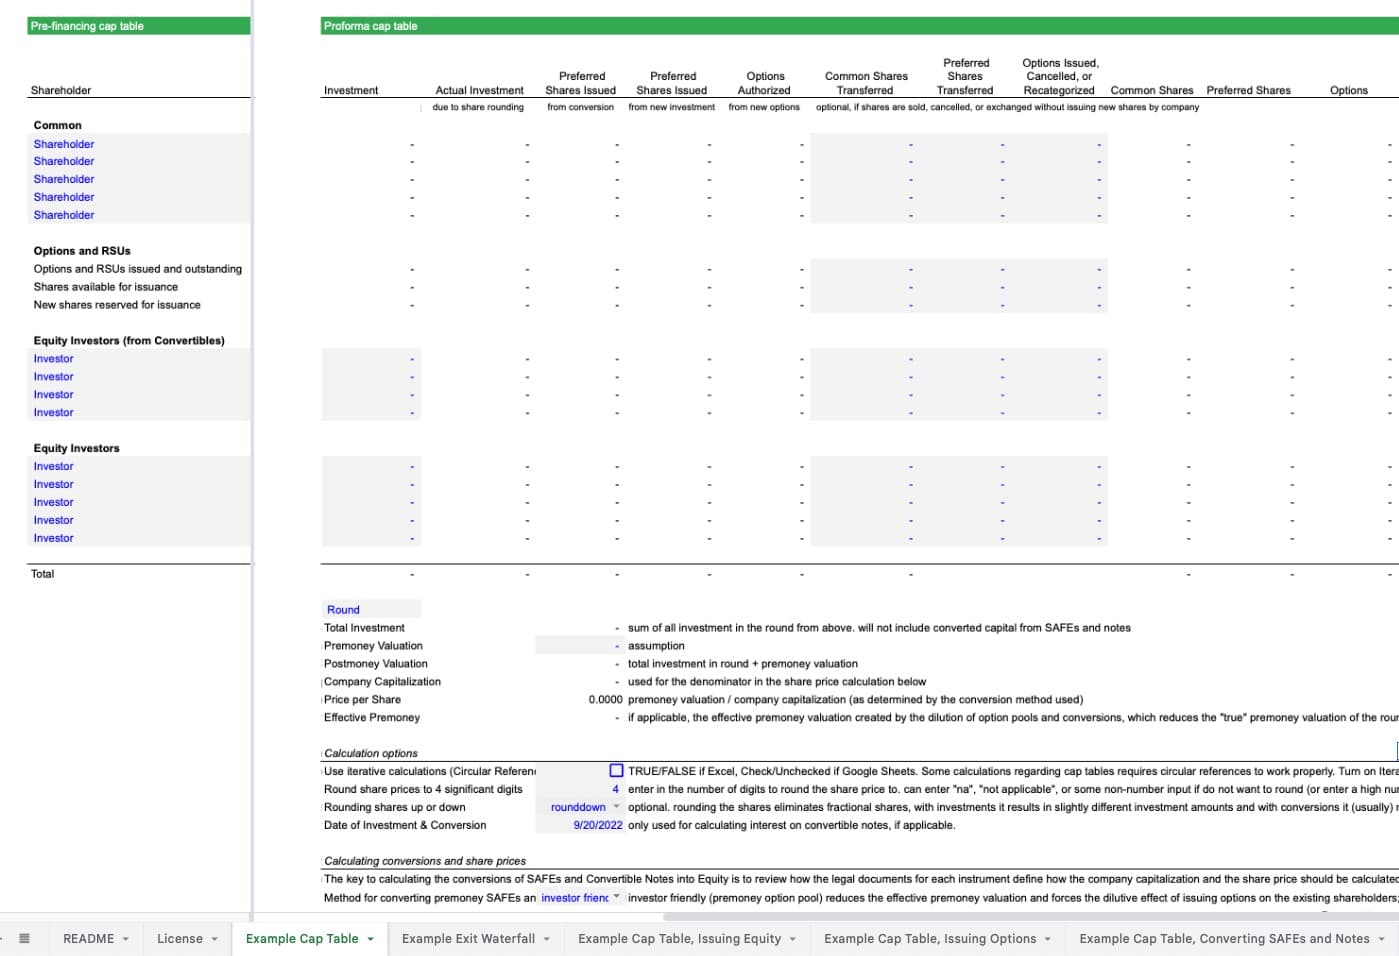The image size is (1399, 956).
Task: Open the all sheets list icon
Action: coord(24,938)
